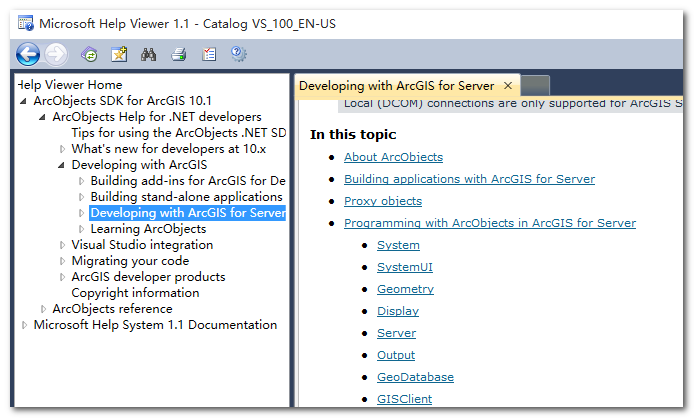Image resolution: width=694 pixels, height=418 pixels.
Task: Select Building add-ins for ArcGIS tree item
Action: (188, 181)
